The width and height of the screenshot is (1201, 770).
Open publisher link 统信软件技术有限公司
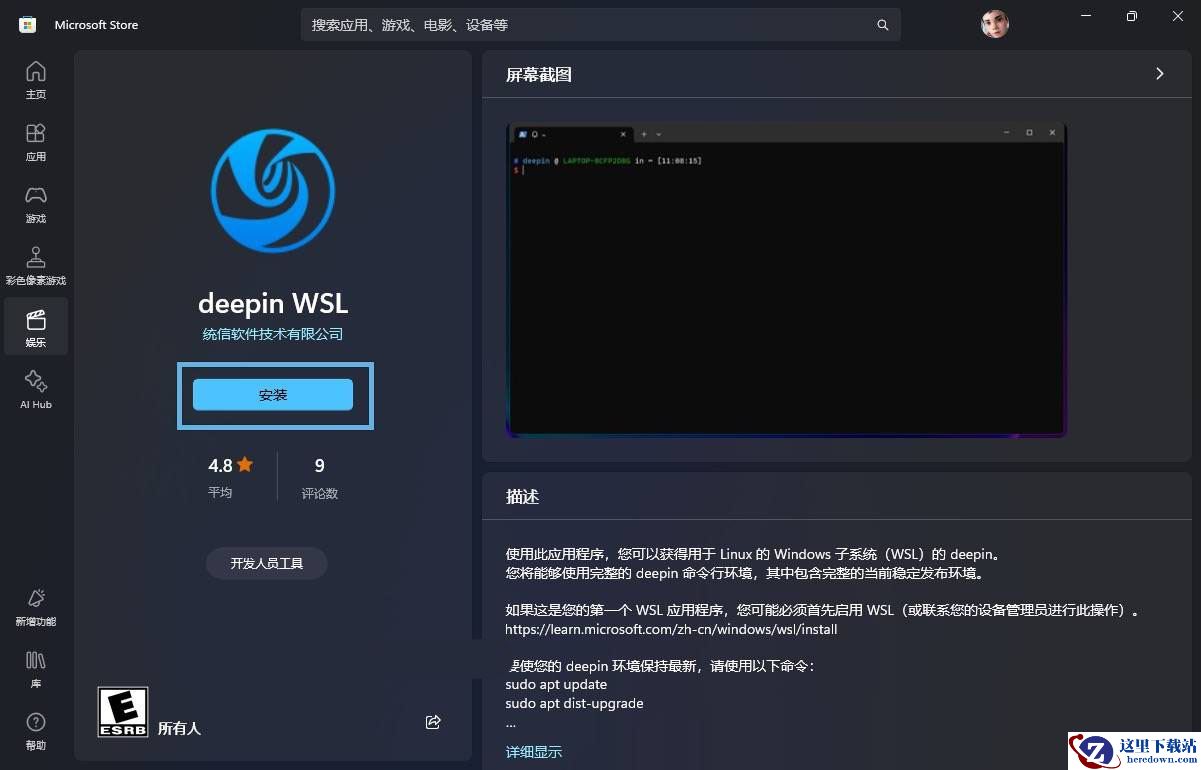pyautogui.click(x=273, y=334)
